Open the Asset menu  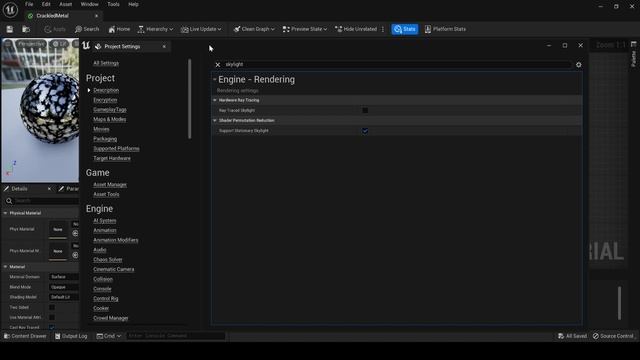click(x=66, y=4)
